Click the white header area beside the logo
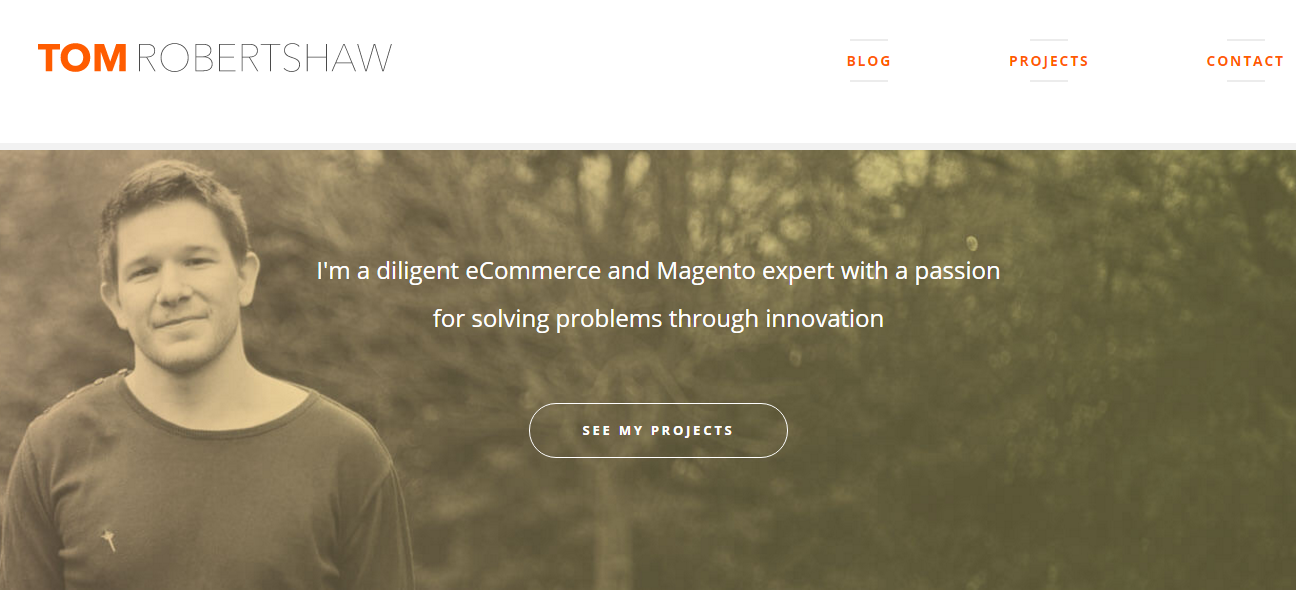The image size is (1296, 608). [x=600, y=60]
